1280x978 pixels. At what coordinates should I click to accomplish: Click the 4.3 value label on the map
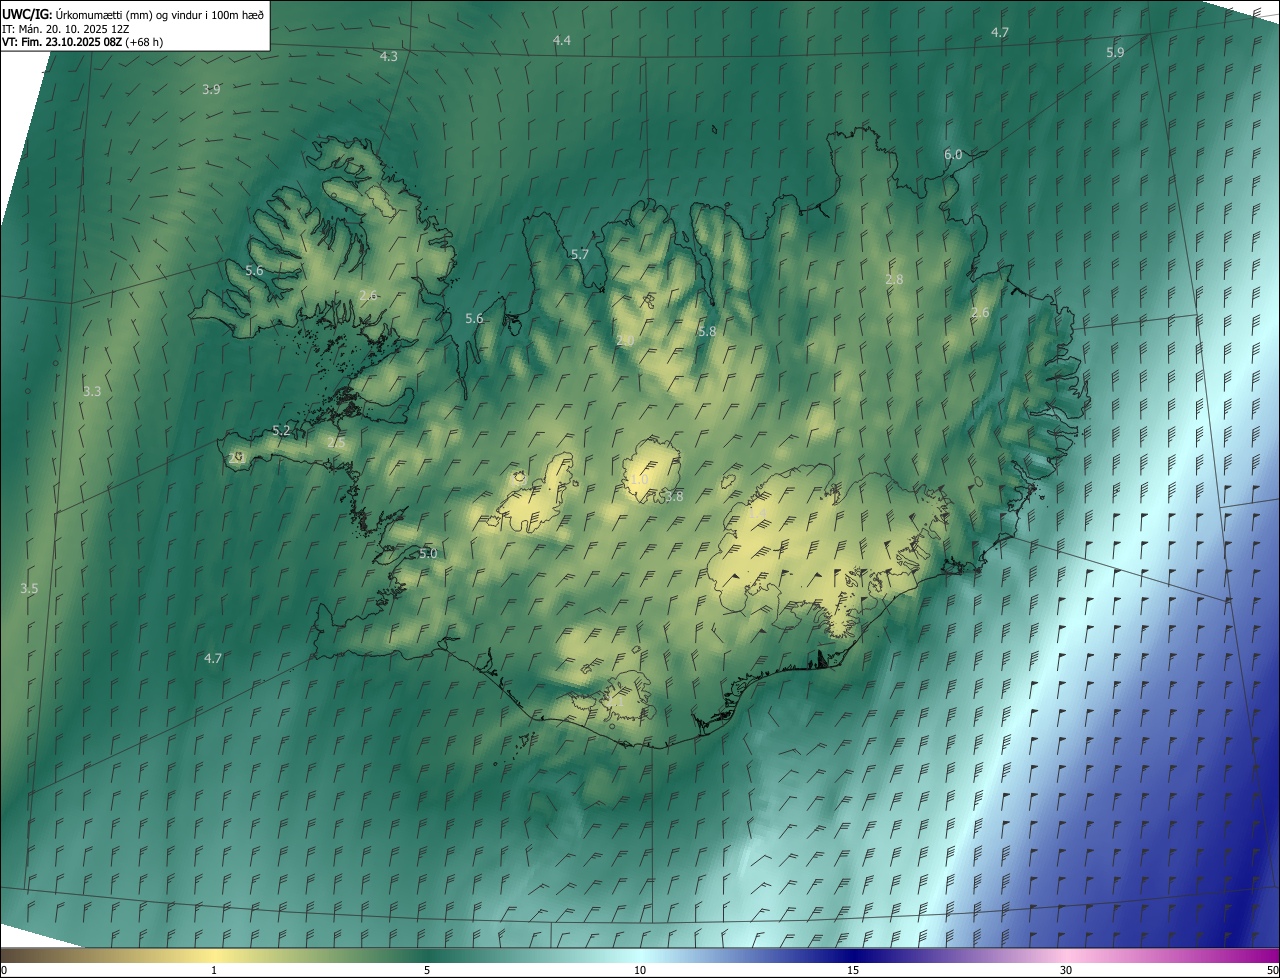click(x=388, y=57)
